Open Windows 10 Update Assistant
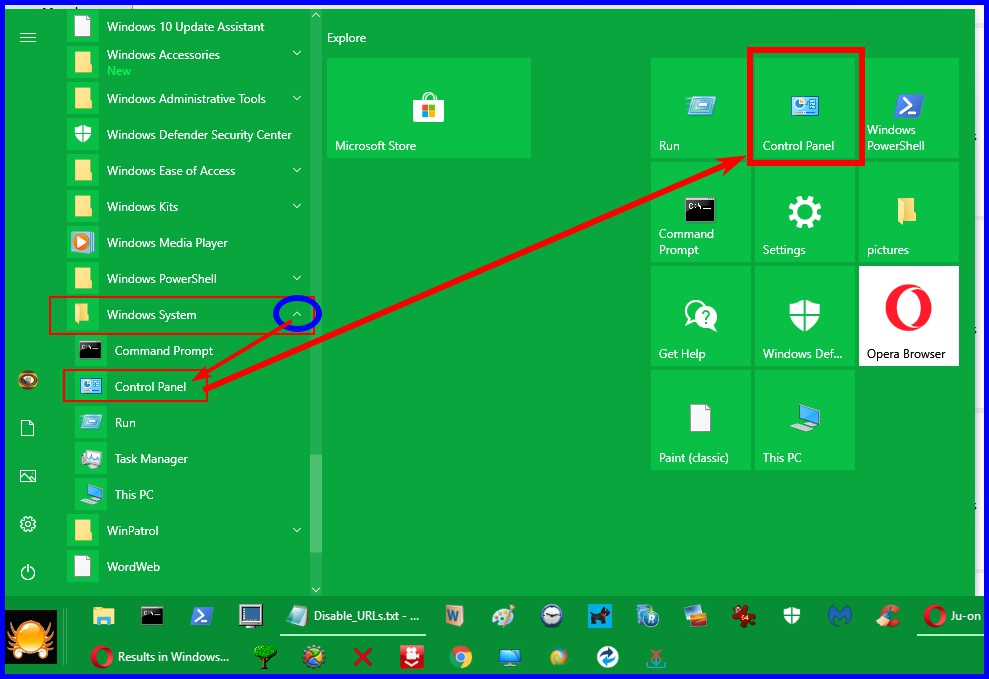989x679 pixels. coord(187,26)
